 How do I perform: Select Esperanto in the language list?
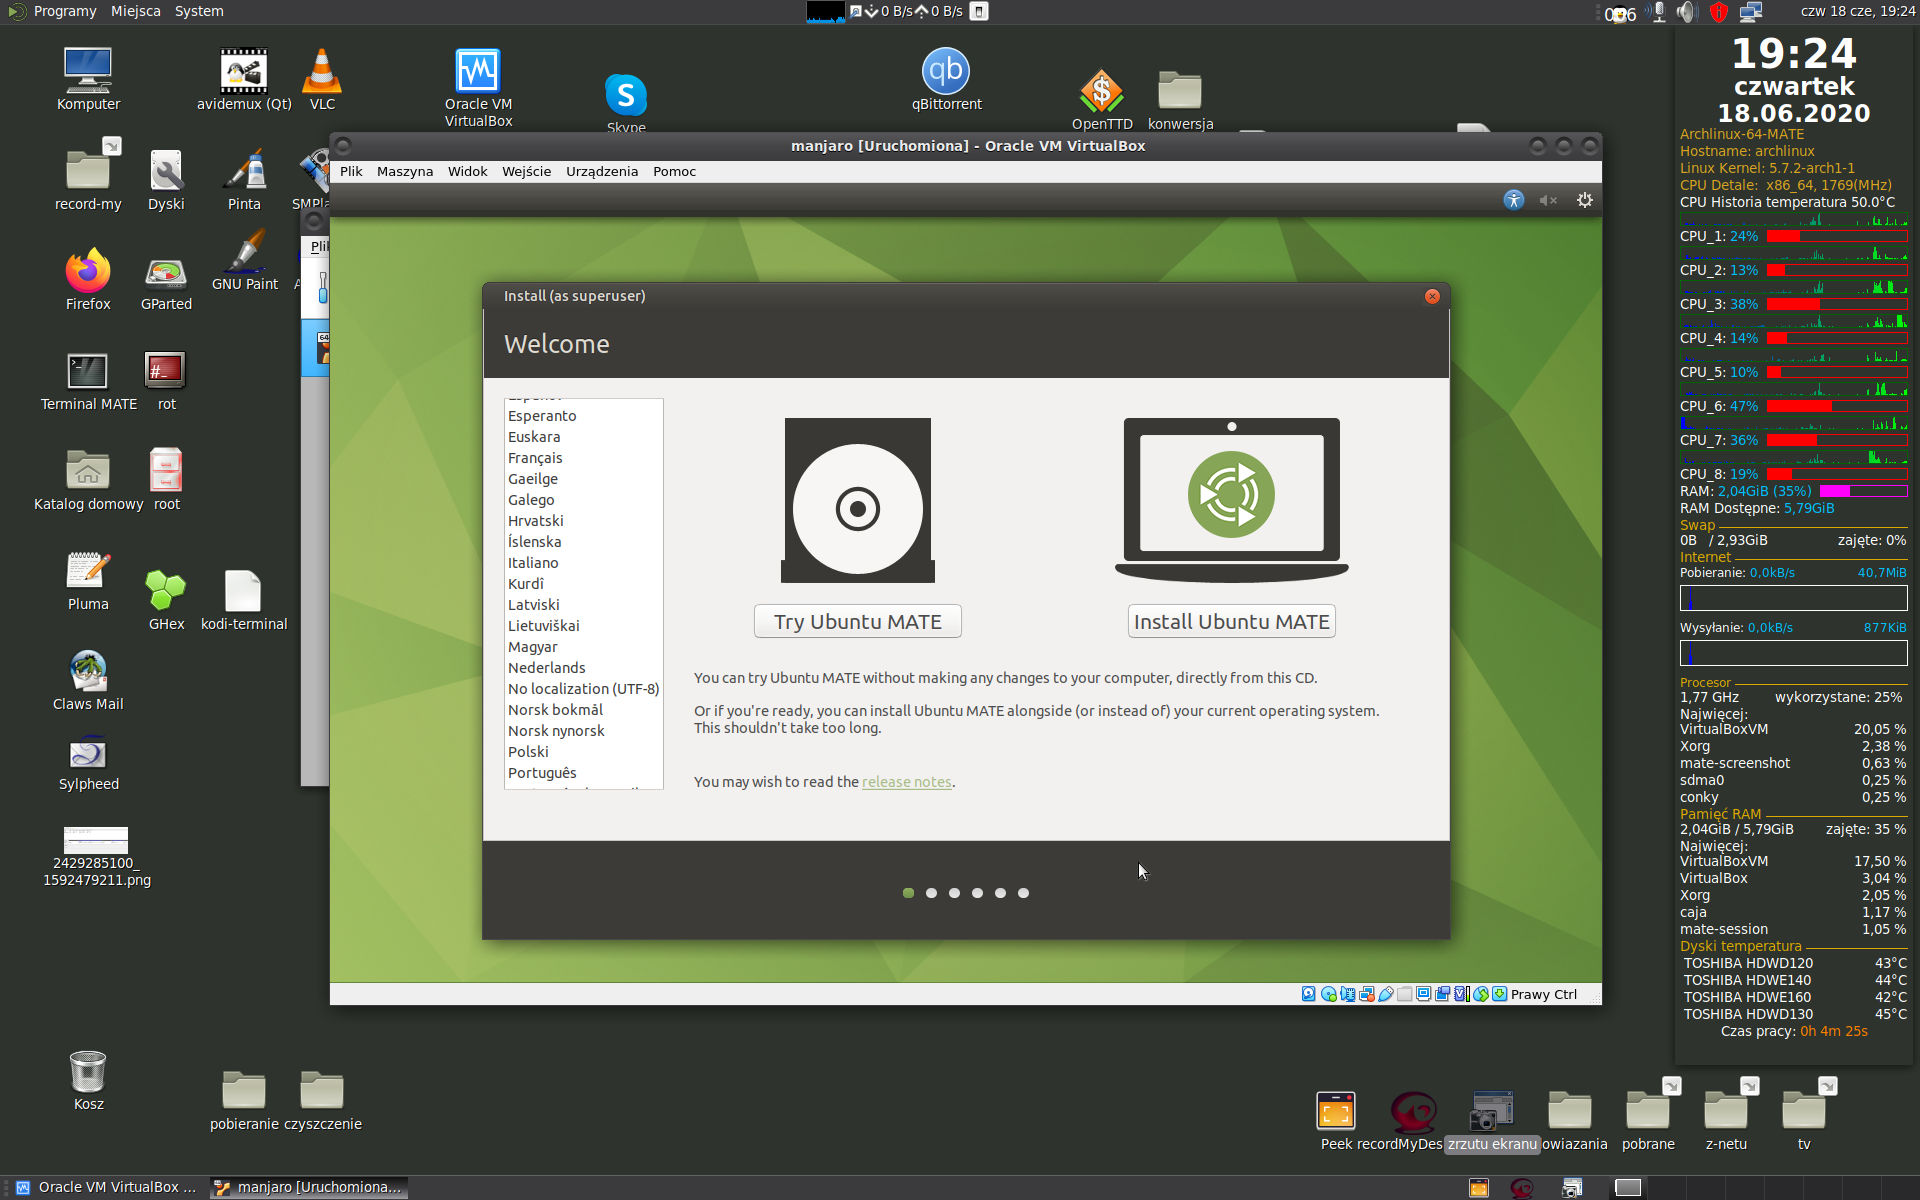(542, 415)
